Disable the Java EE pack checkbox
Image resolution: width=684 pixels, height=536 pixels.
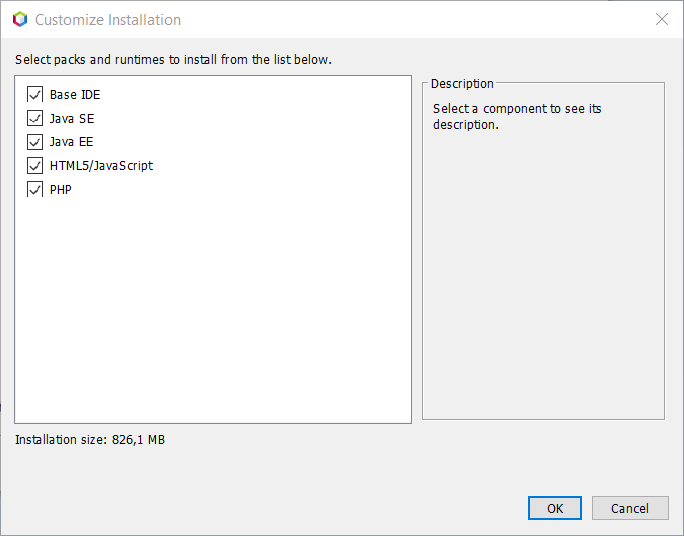click(35, 142)
